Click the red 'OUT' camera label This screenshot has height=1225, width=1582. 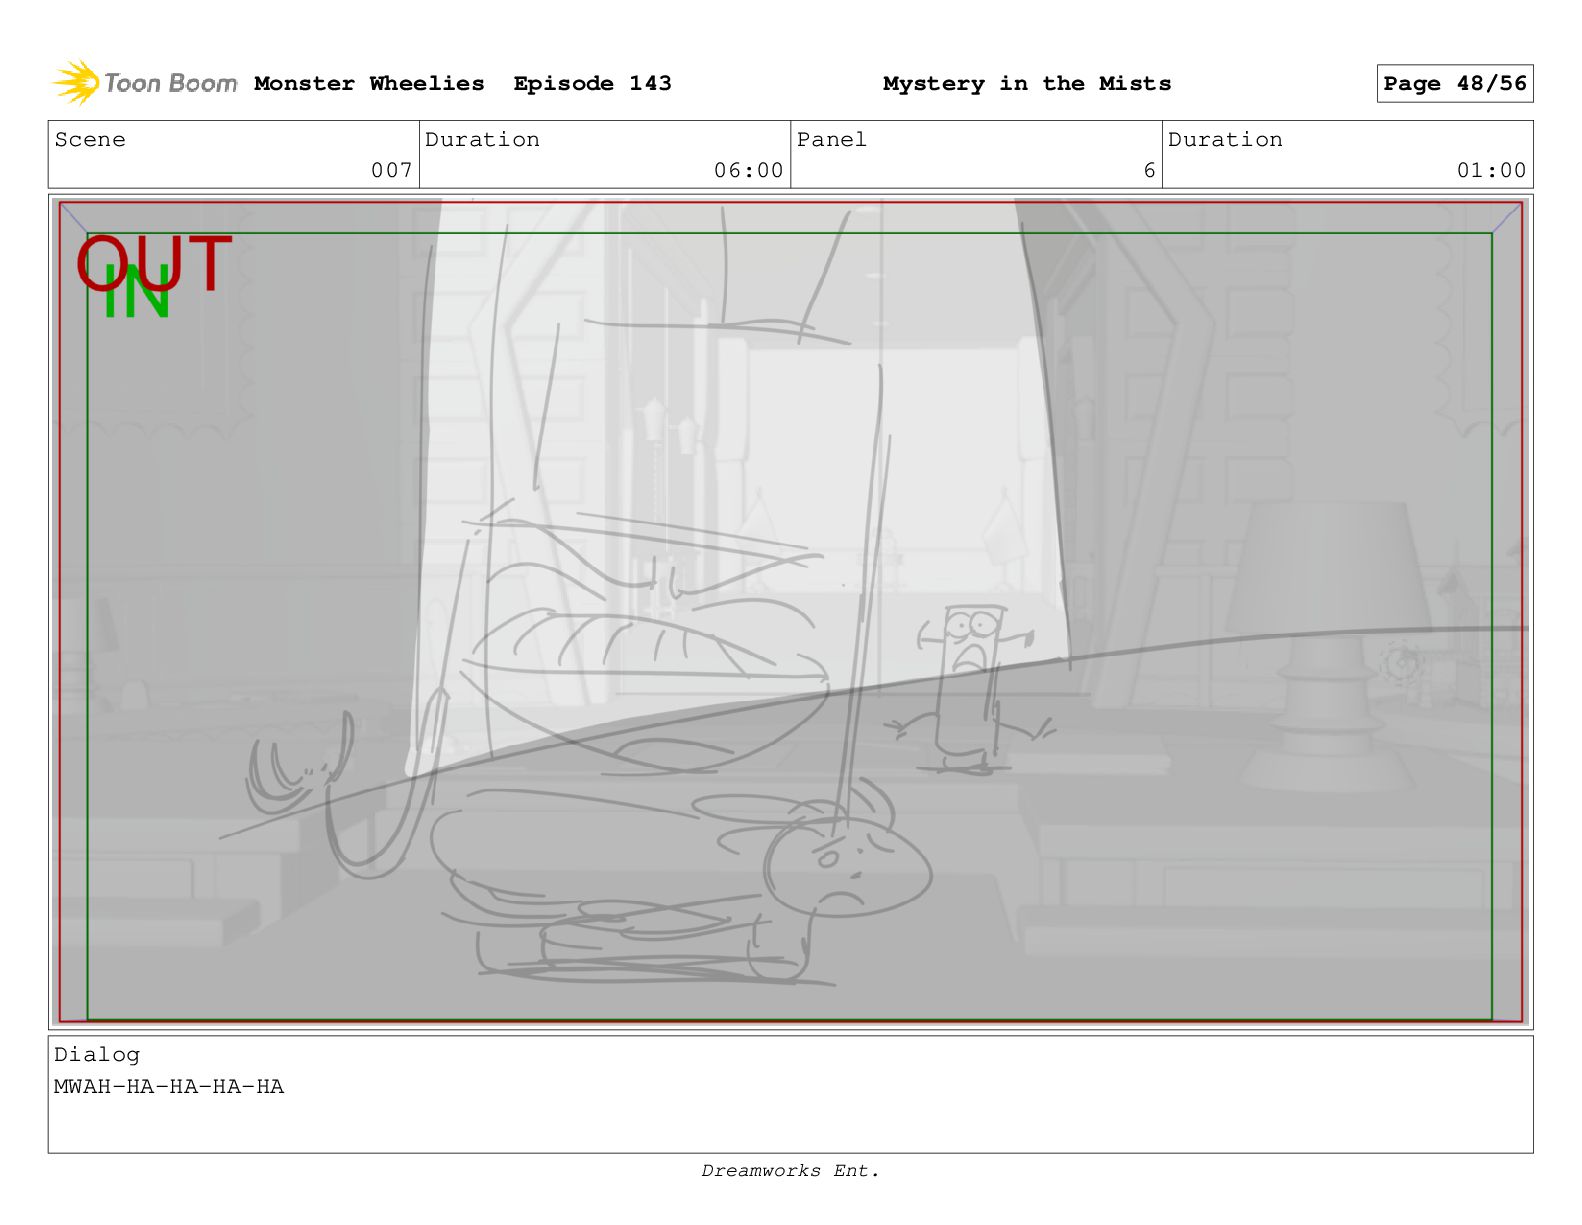pos(154,264)
